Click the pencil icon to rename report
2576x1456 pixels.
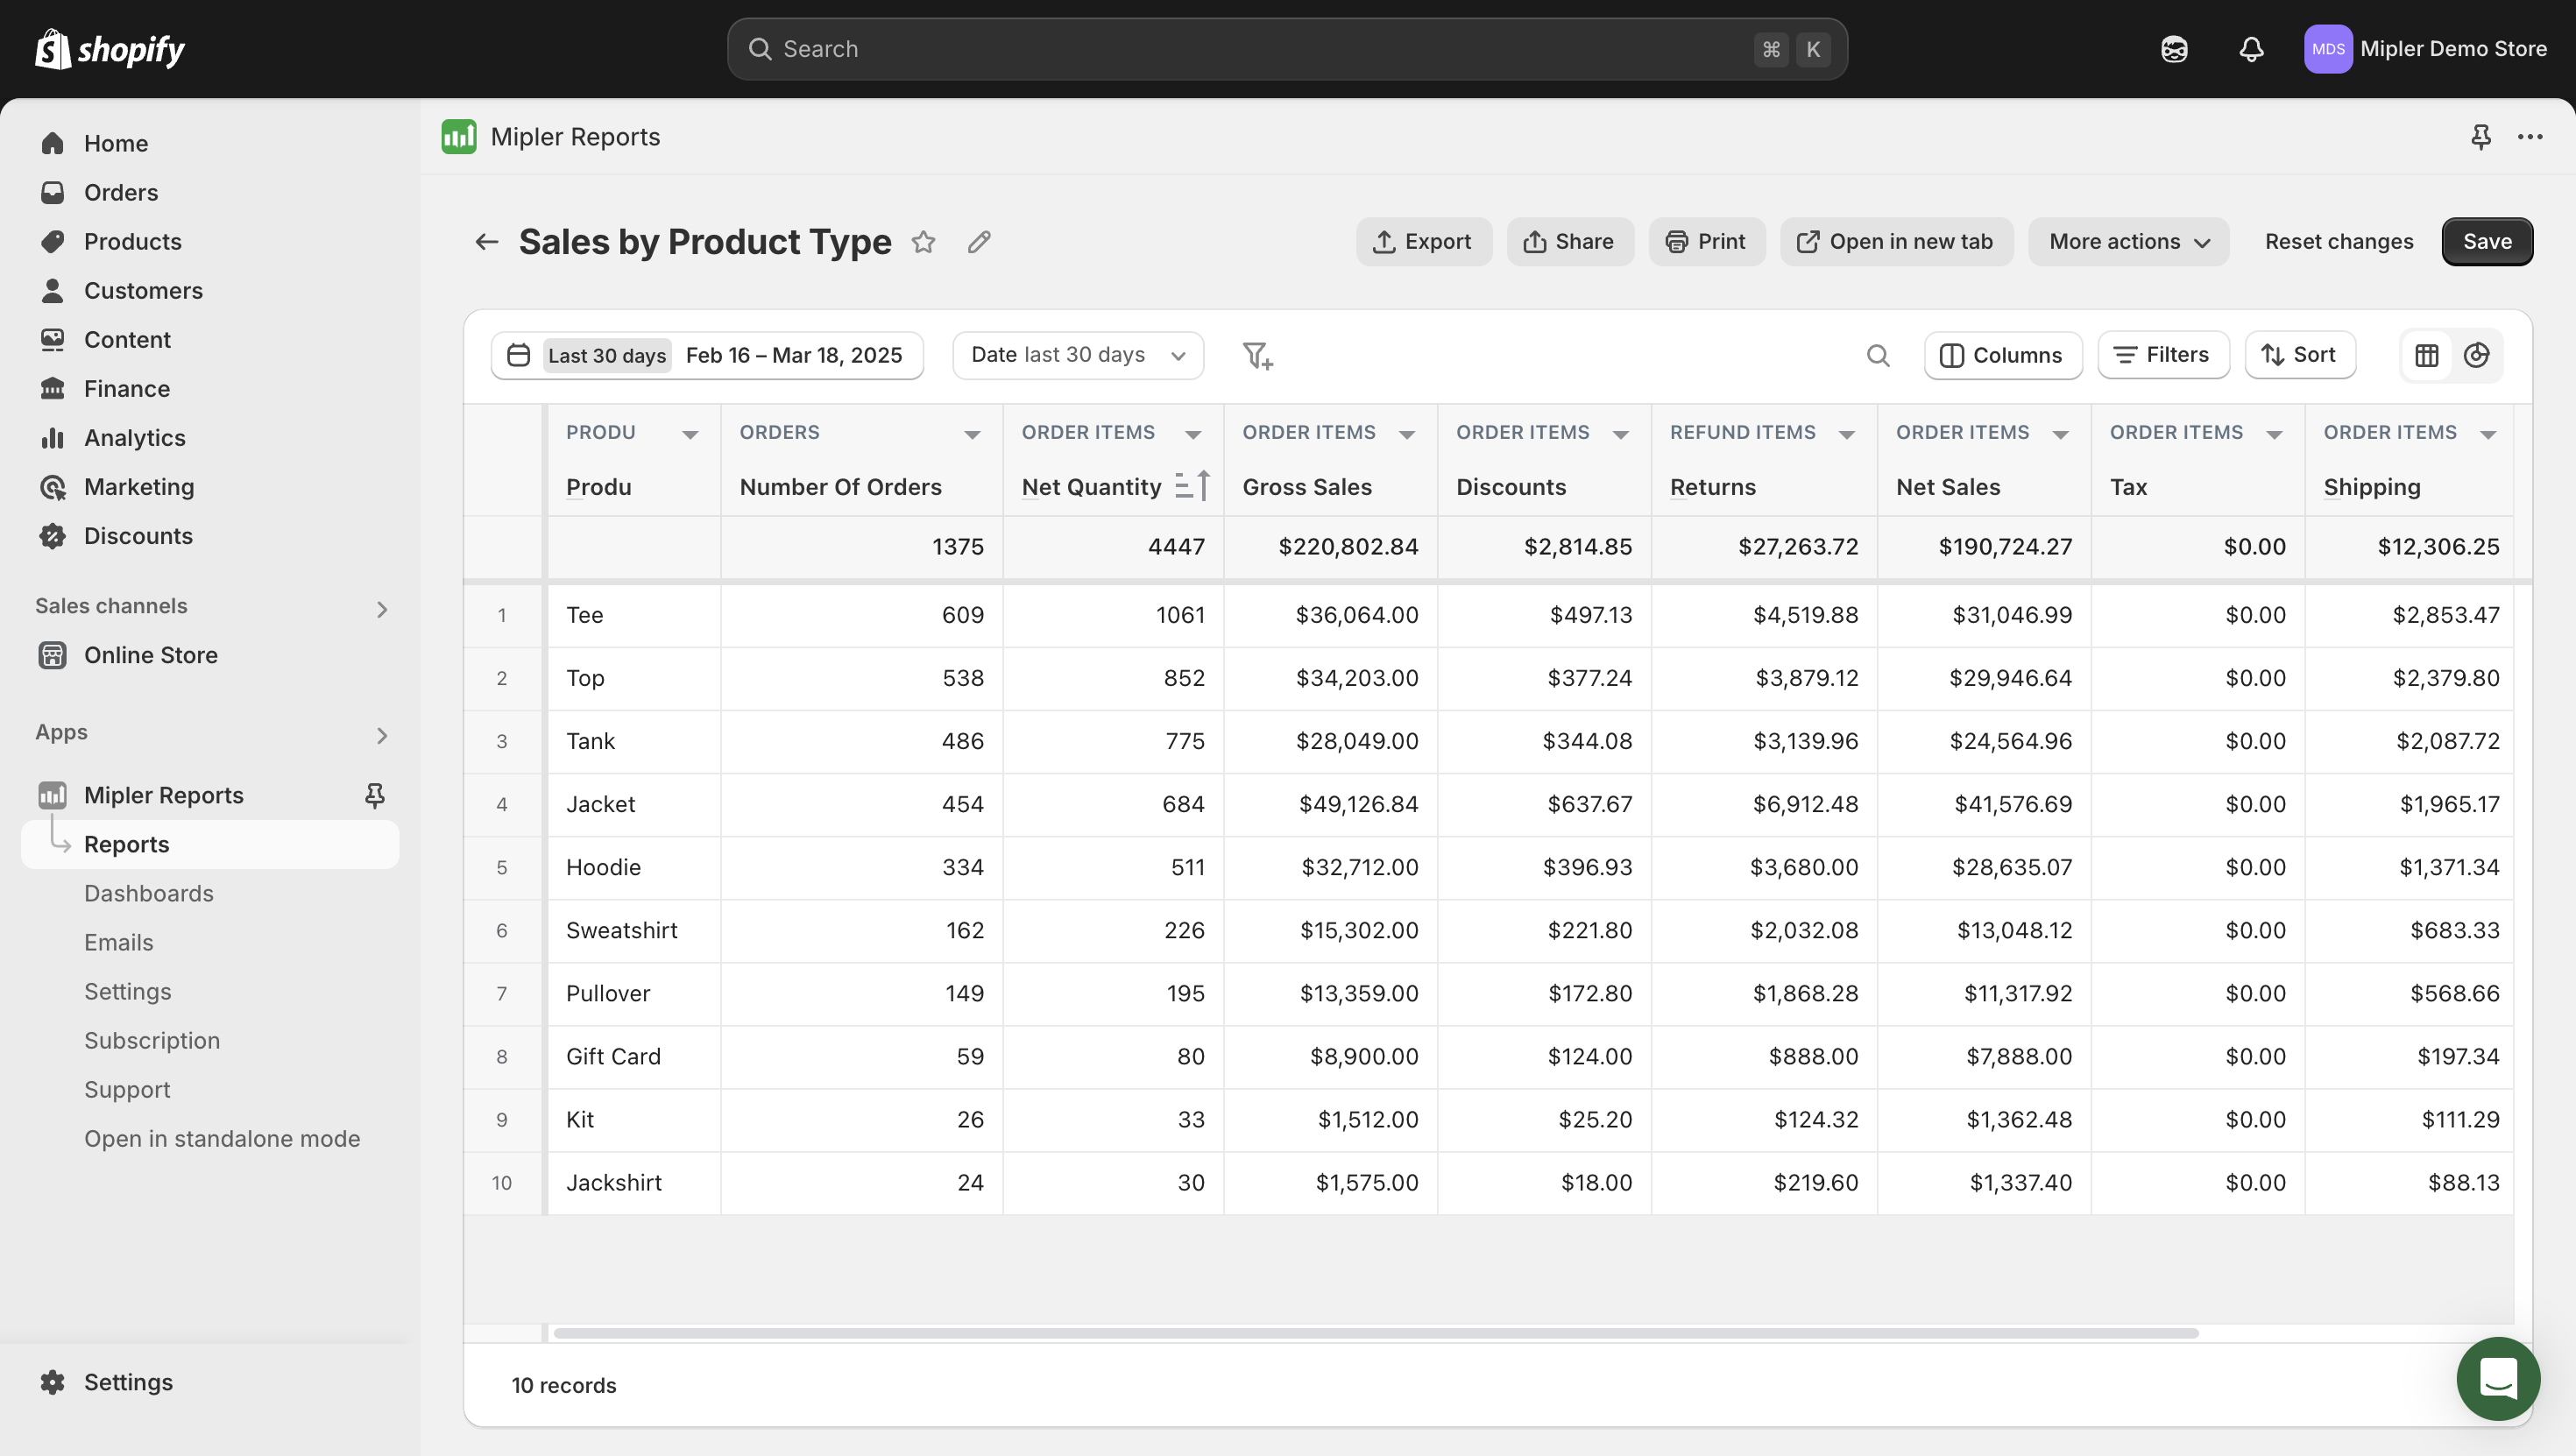pos(979,242)
